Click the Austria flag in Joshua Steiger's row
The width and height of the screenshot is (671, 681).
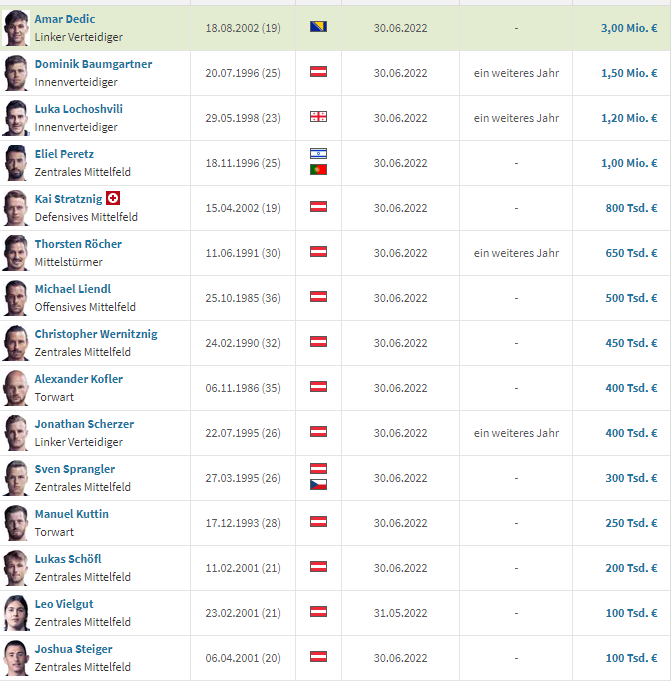pos(318,657)
